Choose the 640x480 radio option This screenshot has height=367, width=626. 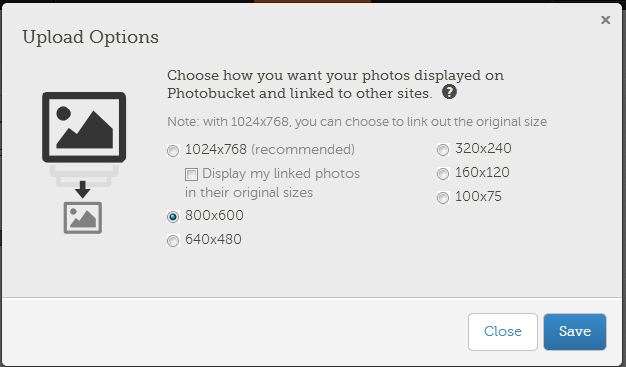(173, 241)
